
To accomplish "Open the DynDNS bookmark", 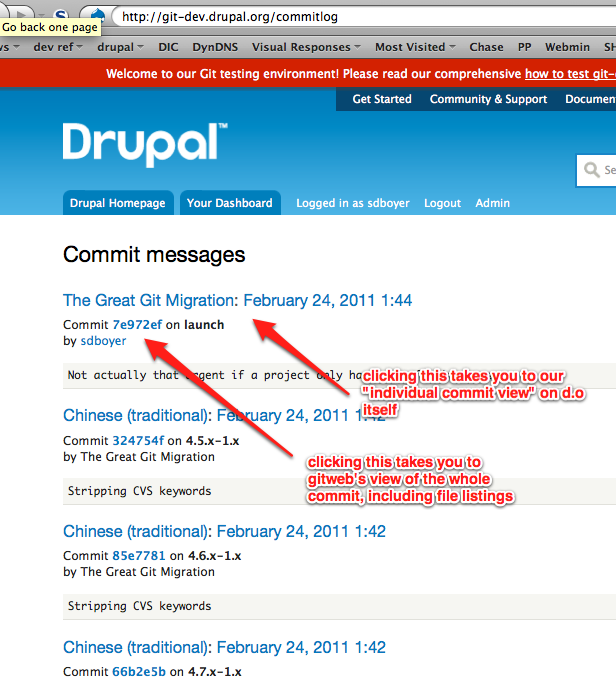I will tap(216, 47).
